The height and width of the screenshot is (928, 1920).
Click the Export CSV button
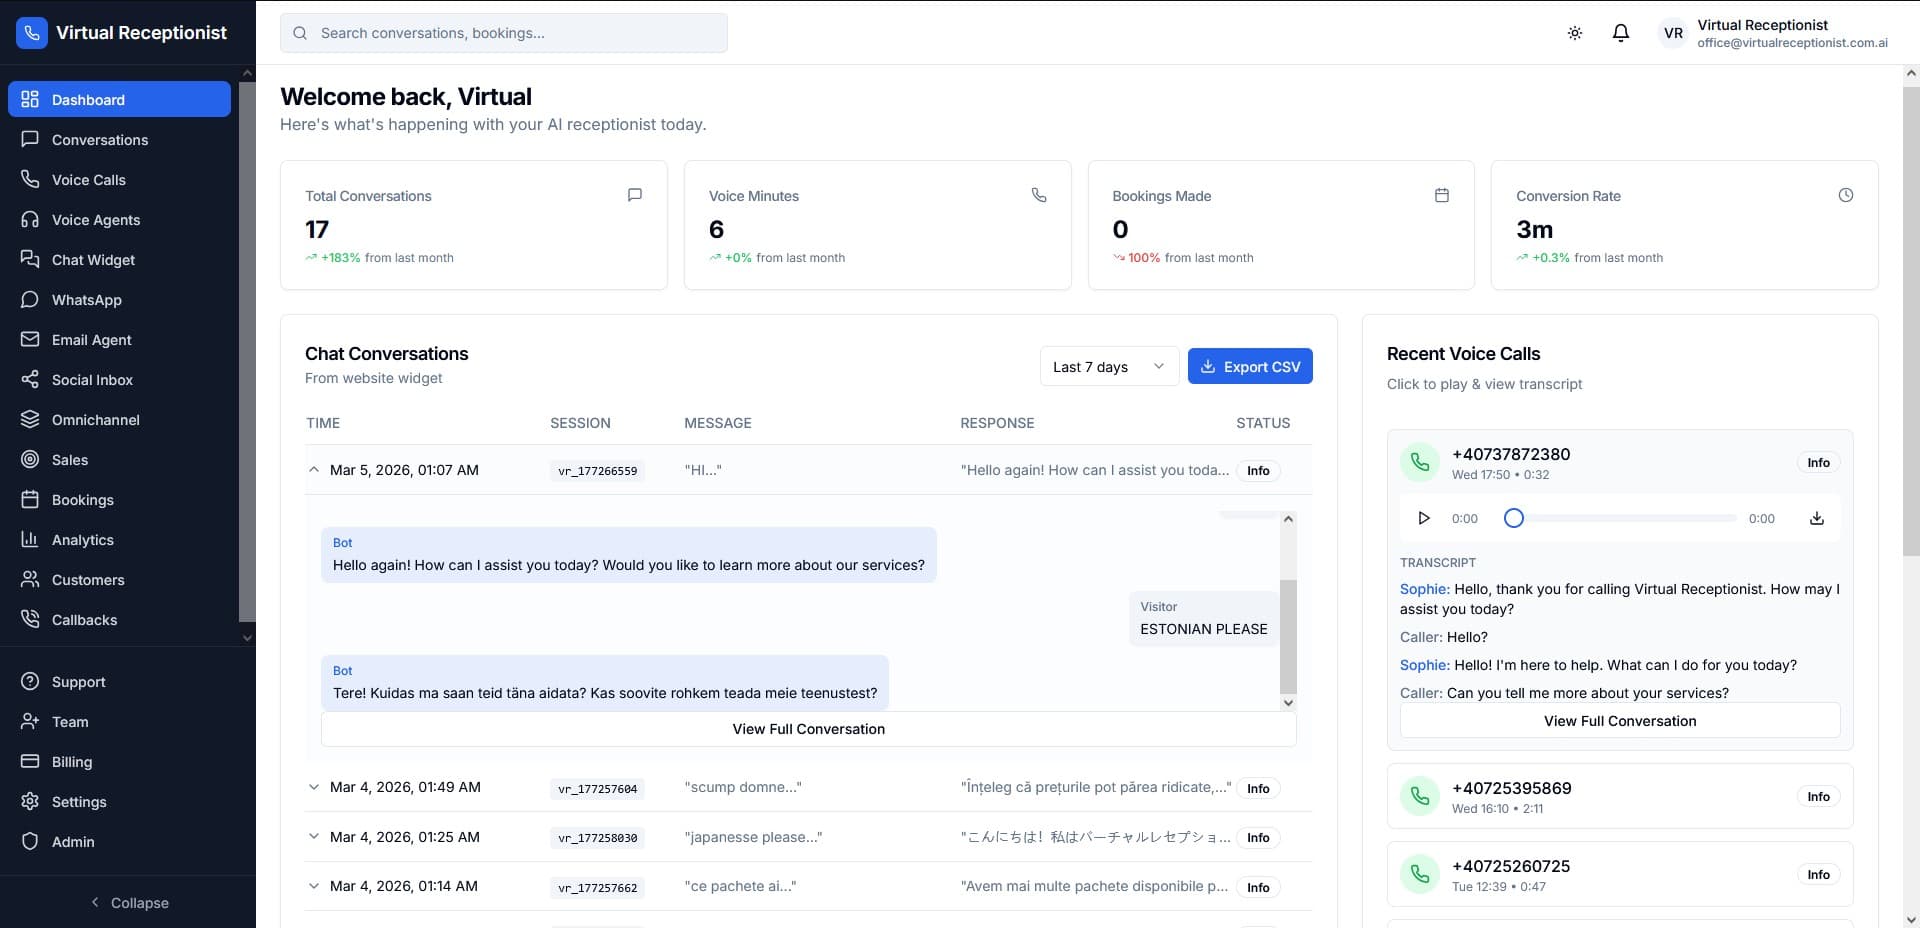coord(1250,366)
